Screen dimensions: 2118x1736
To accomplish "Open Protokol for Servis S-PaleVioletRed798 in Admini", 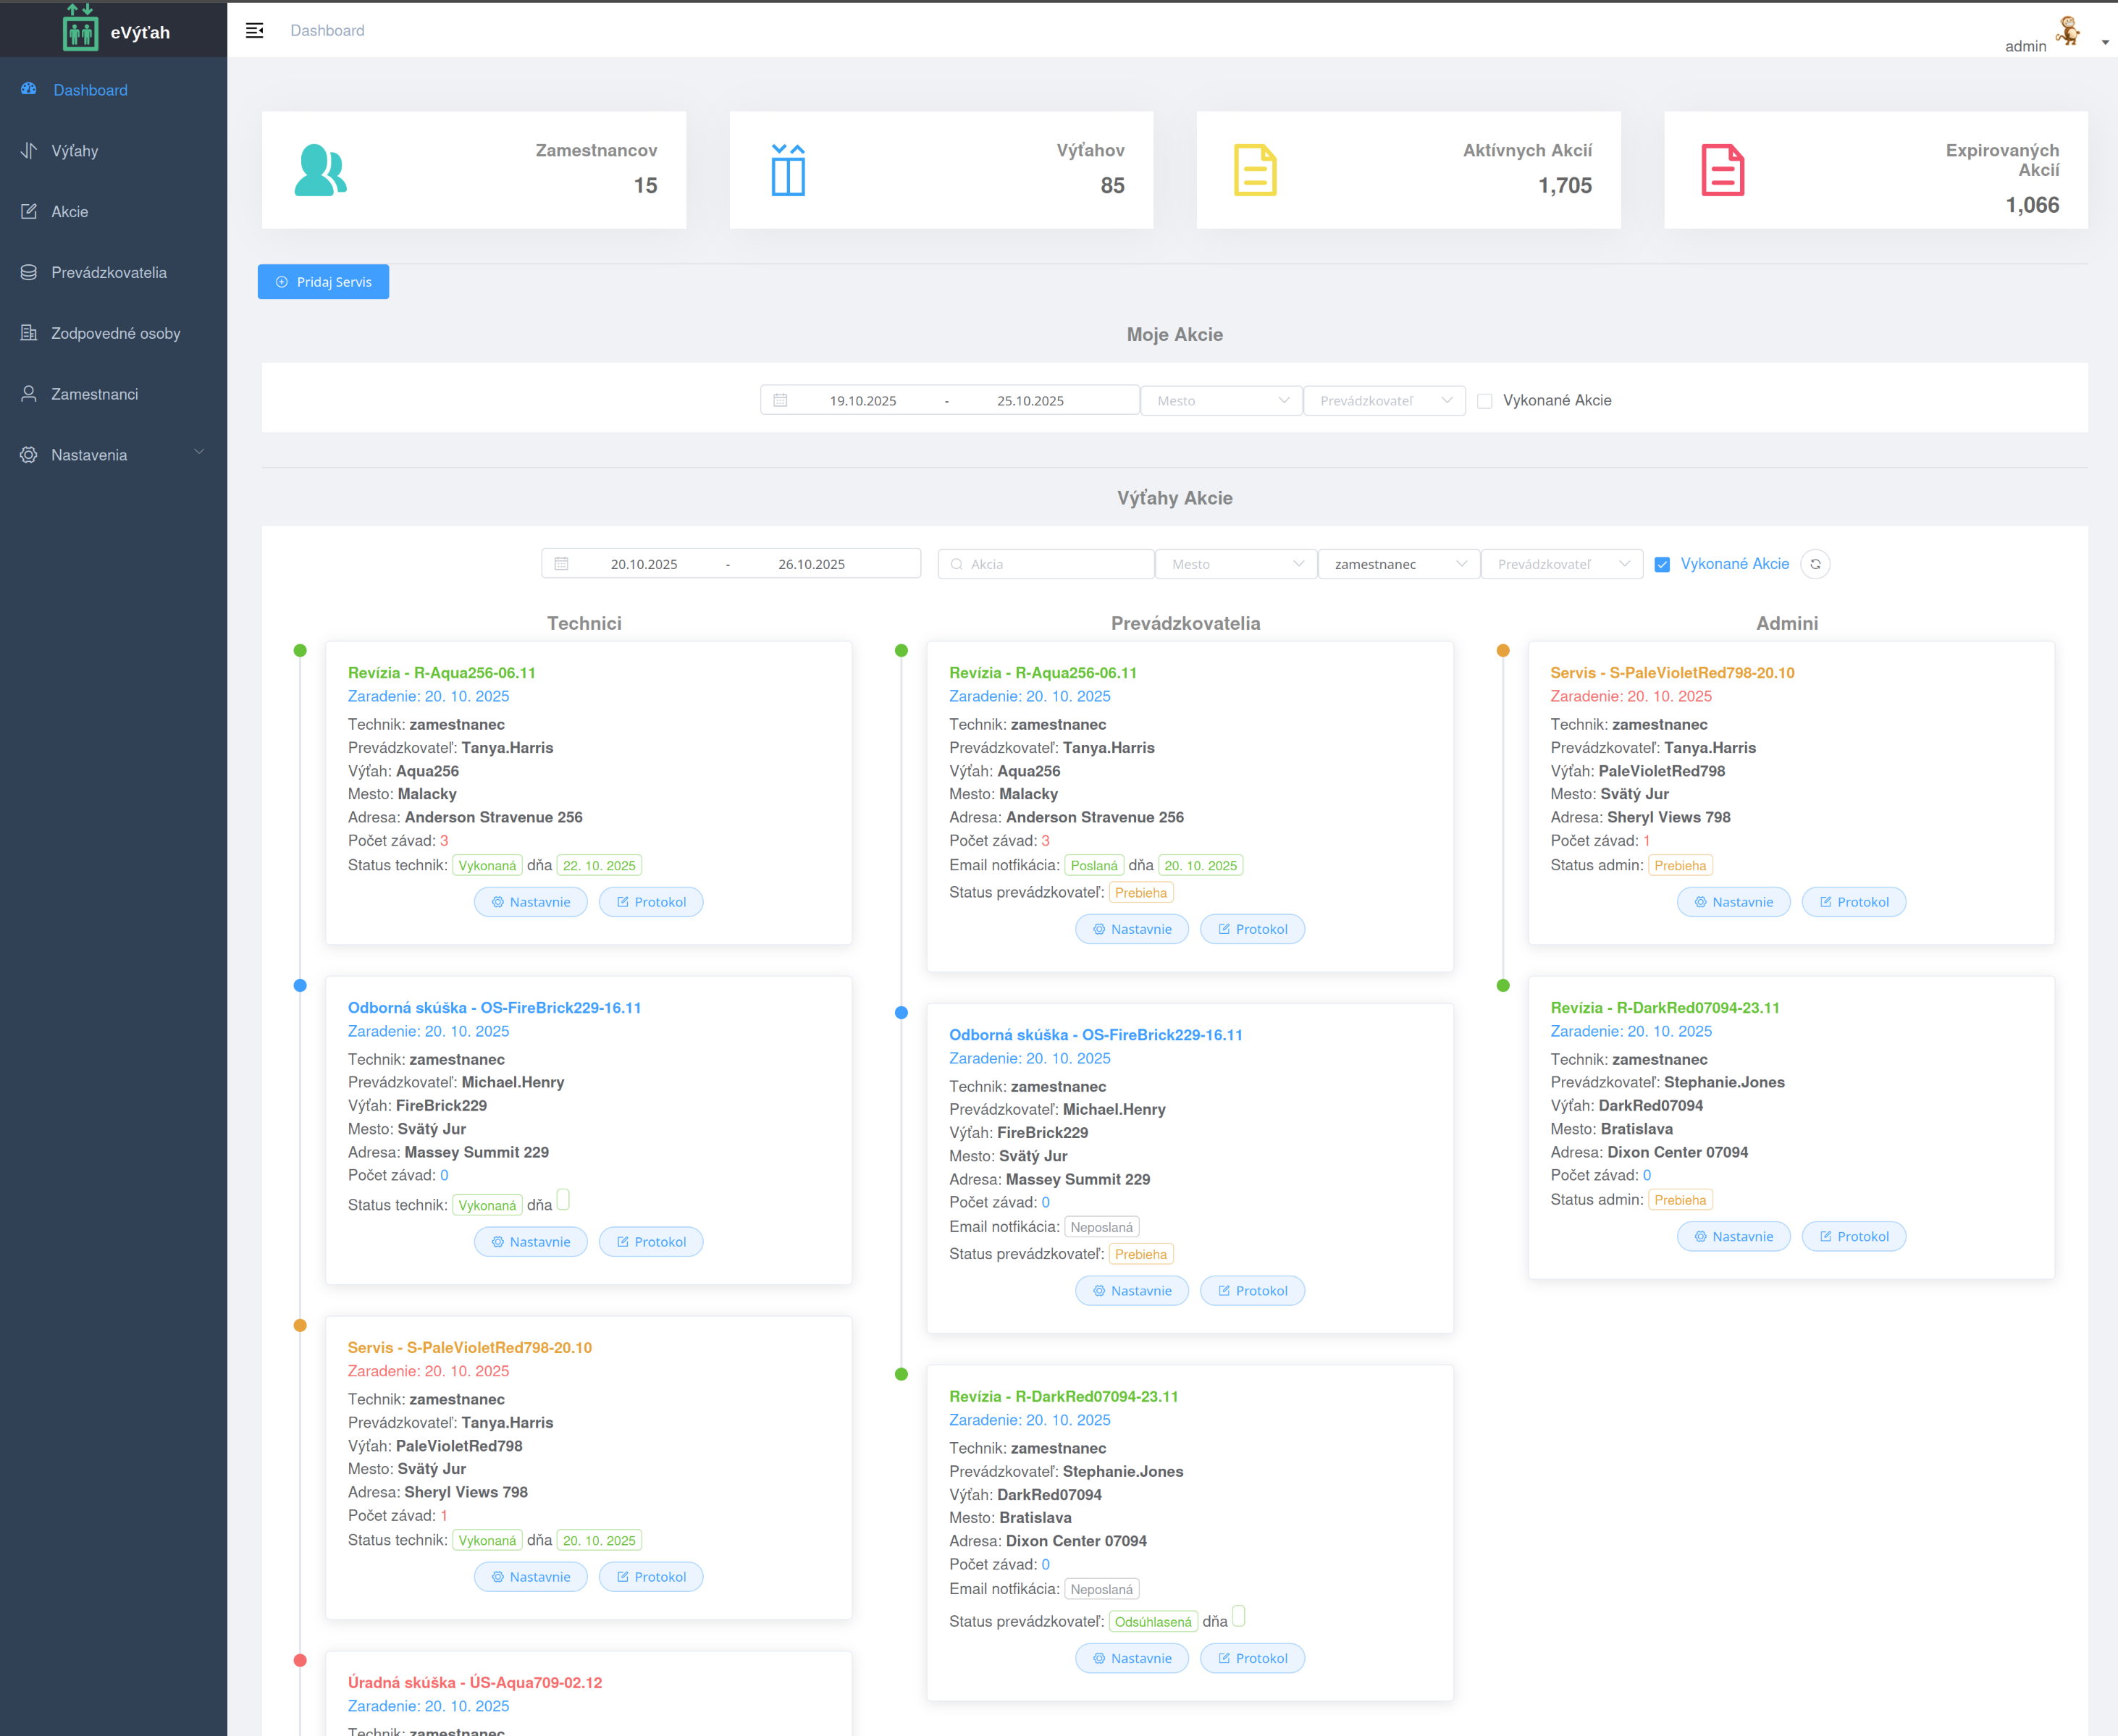I will [1853, 902].
